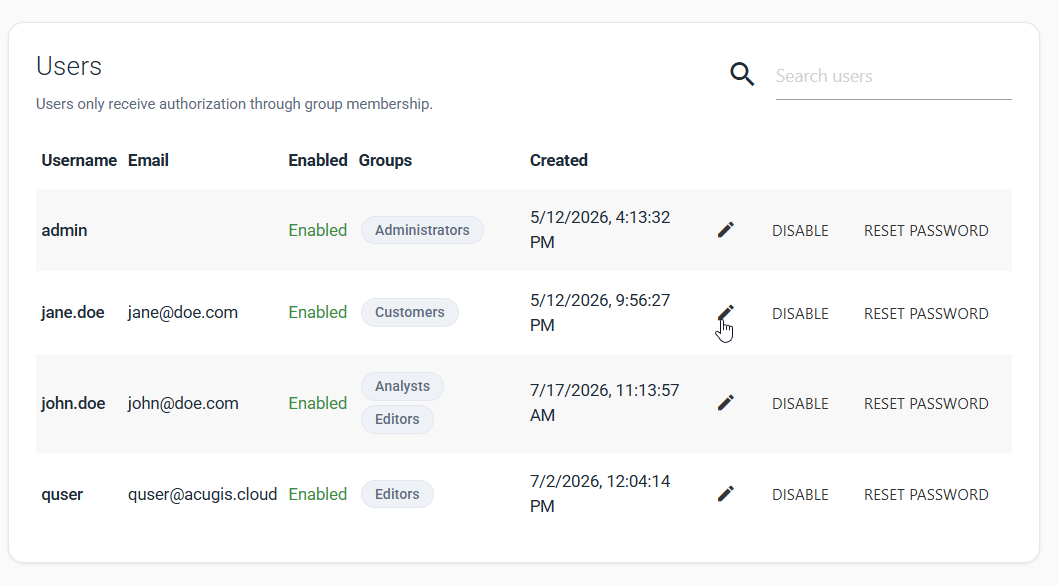Select the admin username cell
The width and height of the screenshot is (1059, 585).
click(x=64, y=230)
